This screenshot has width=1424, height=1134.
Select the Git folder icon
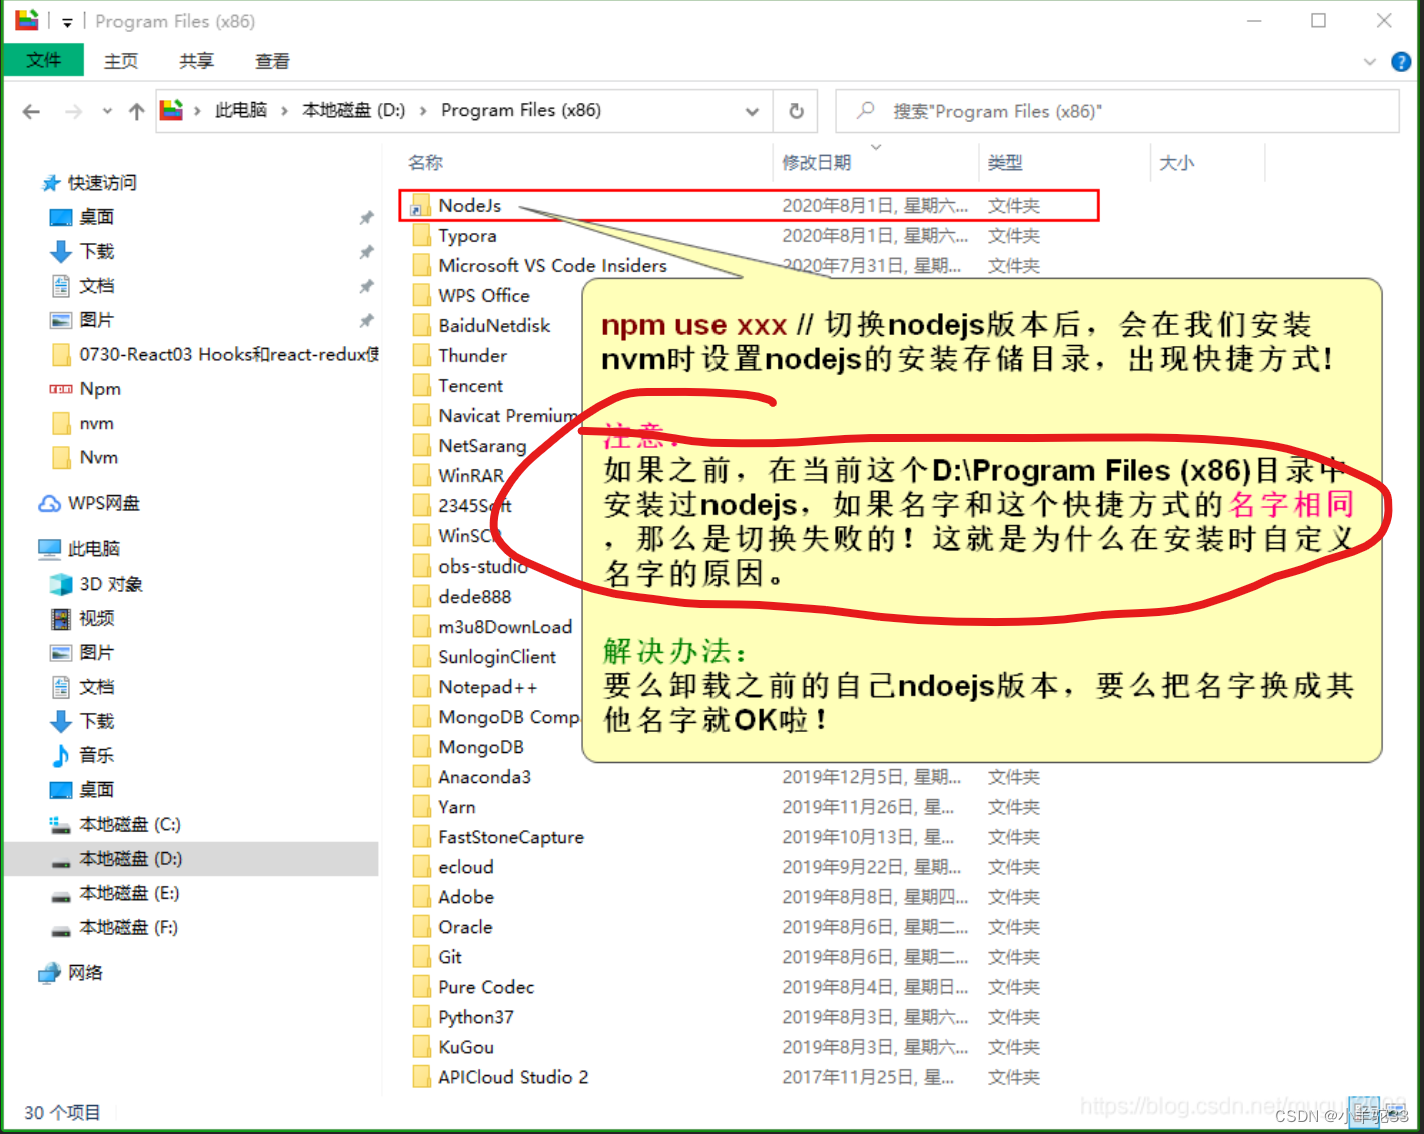pyautogui.click(x=421, y=957)
